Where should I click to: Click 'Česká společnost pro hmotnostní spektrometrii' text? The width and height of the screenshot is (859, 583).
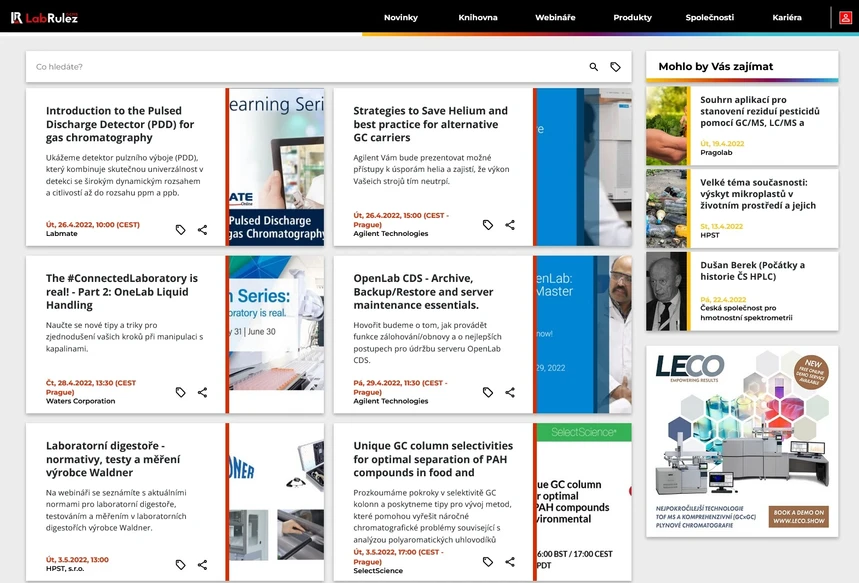click(746, 313)
